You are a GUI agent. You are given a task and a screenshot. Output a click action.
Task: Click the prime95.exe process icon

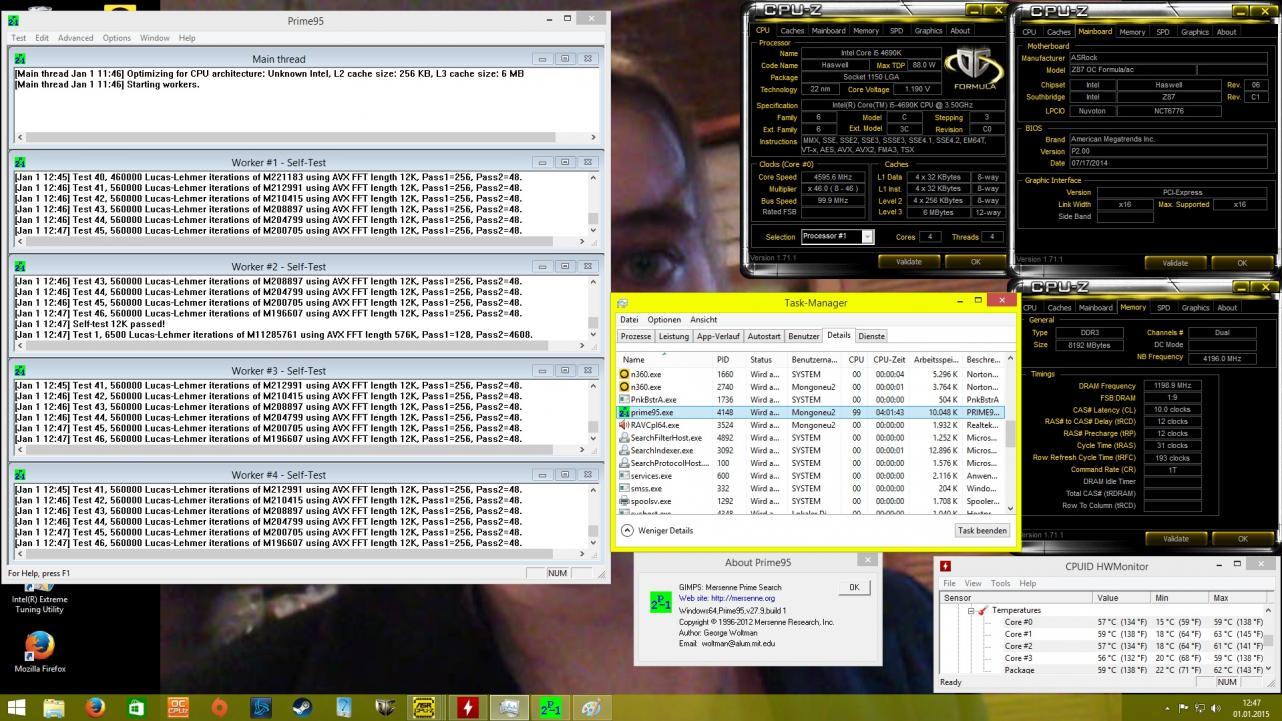tap(625, 412)
